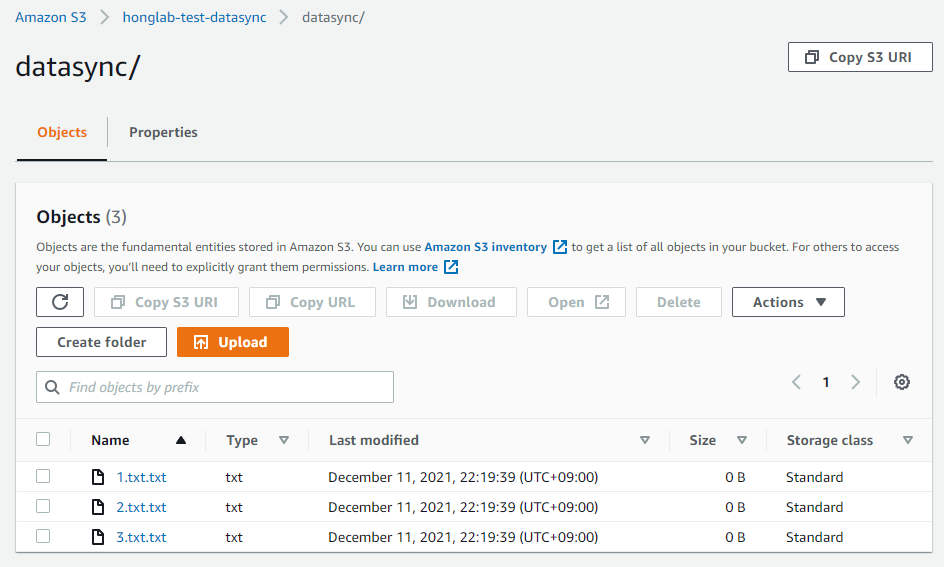
Task: Check the box for 3.txt.txt
Action: (43, 536)
